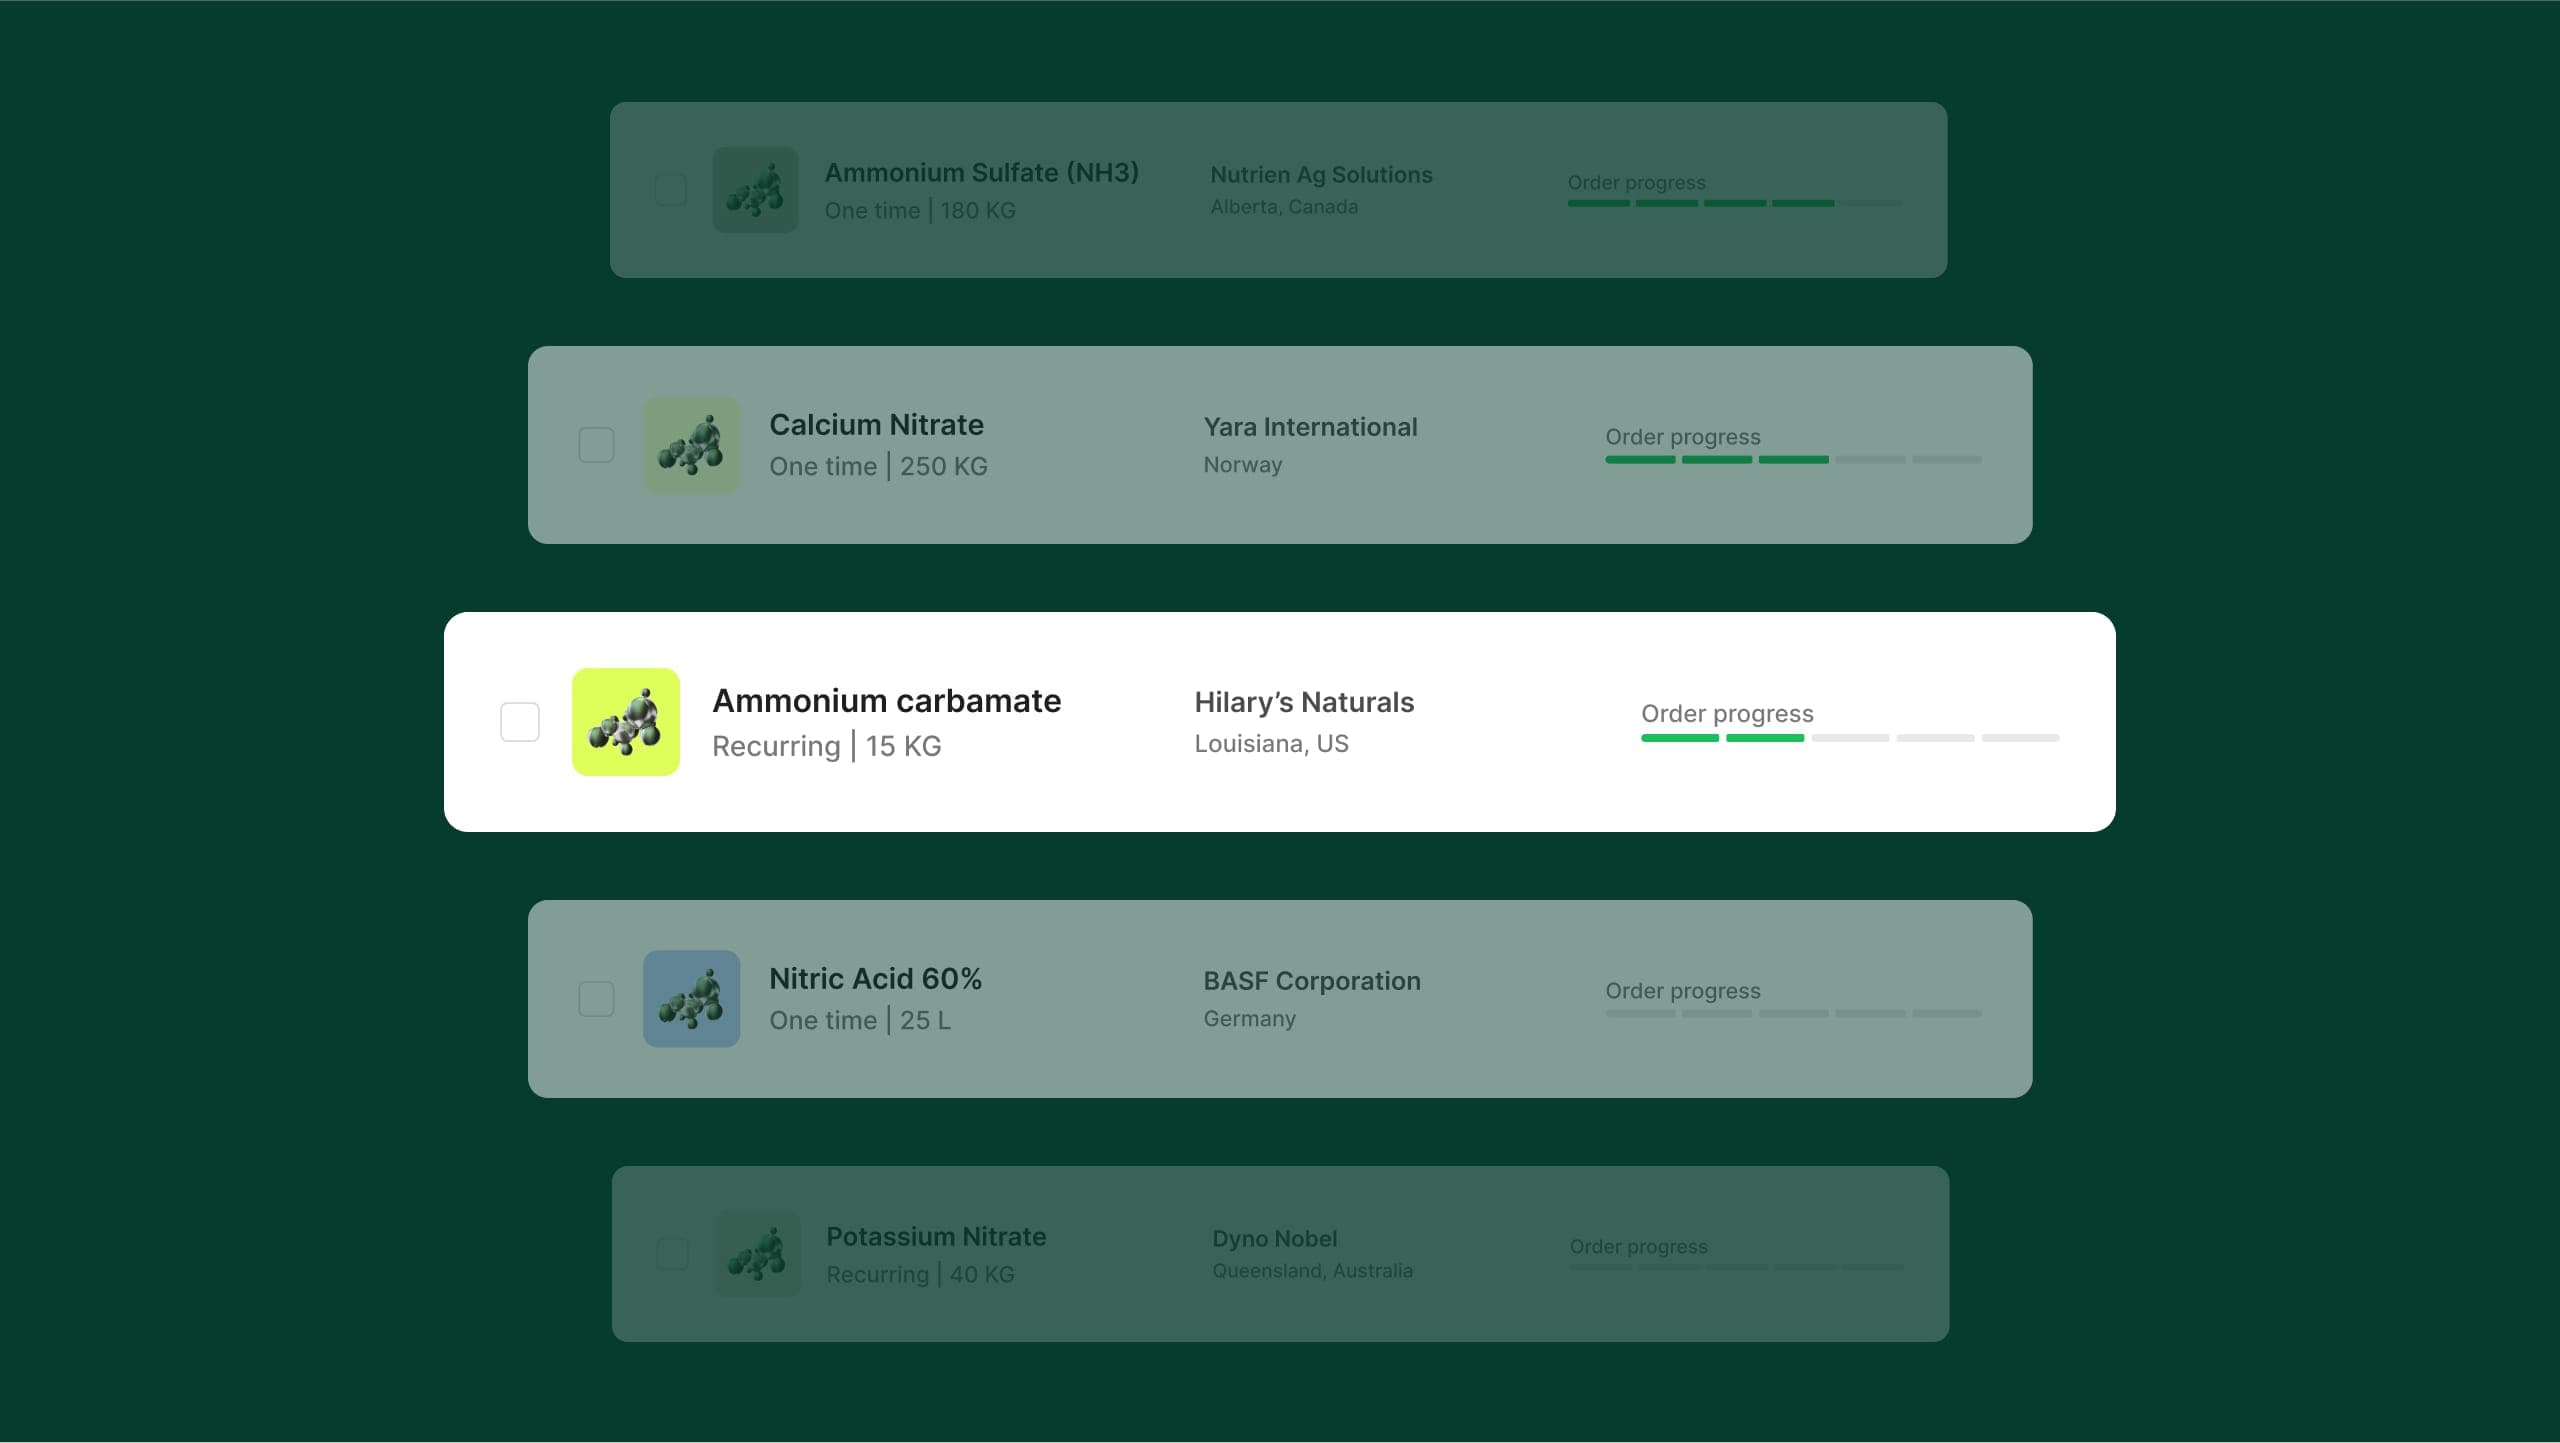Screen dimensions: 2560x1443
Task: Click 'Order progress' label in Nitric Acid row
Action: click(x=1684, y=991)
